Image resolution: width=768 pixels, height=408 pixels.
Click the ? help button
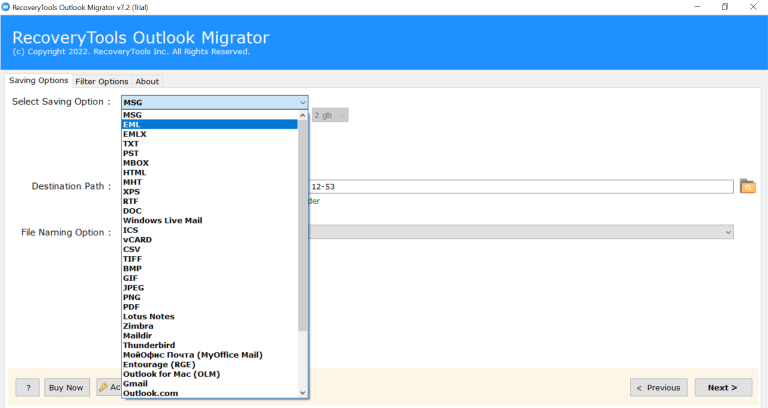tap(28, 387)
